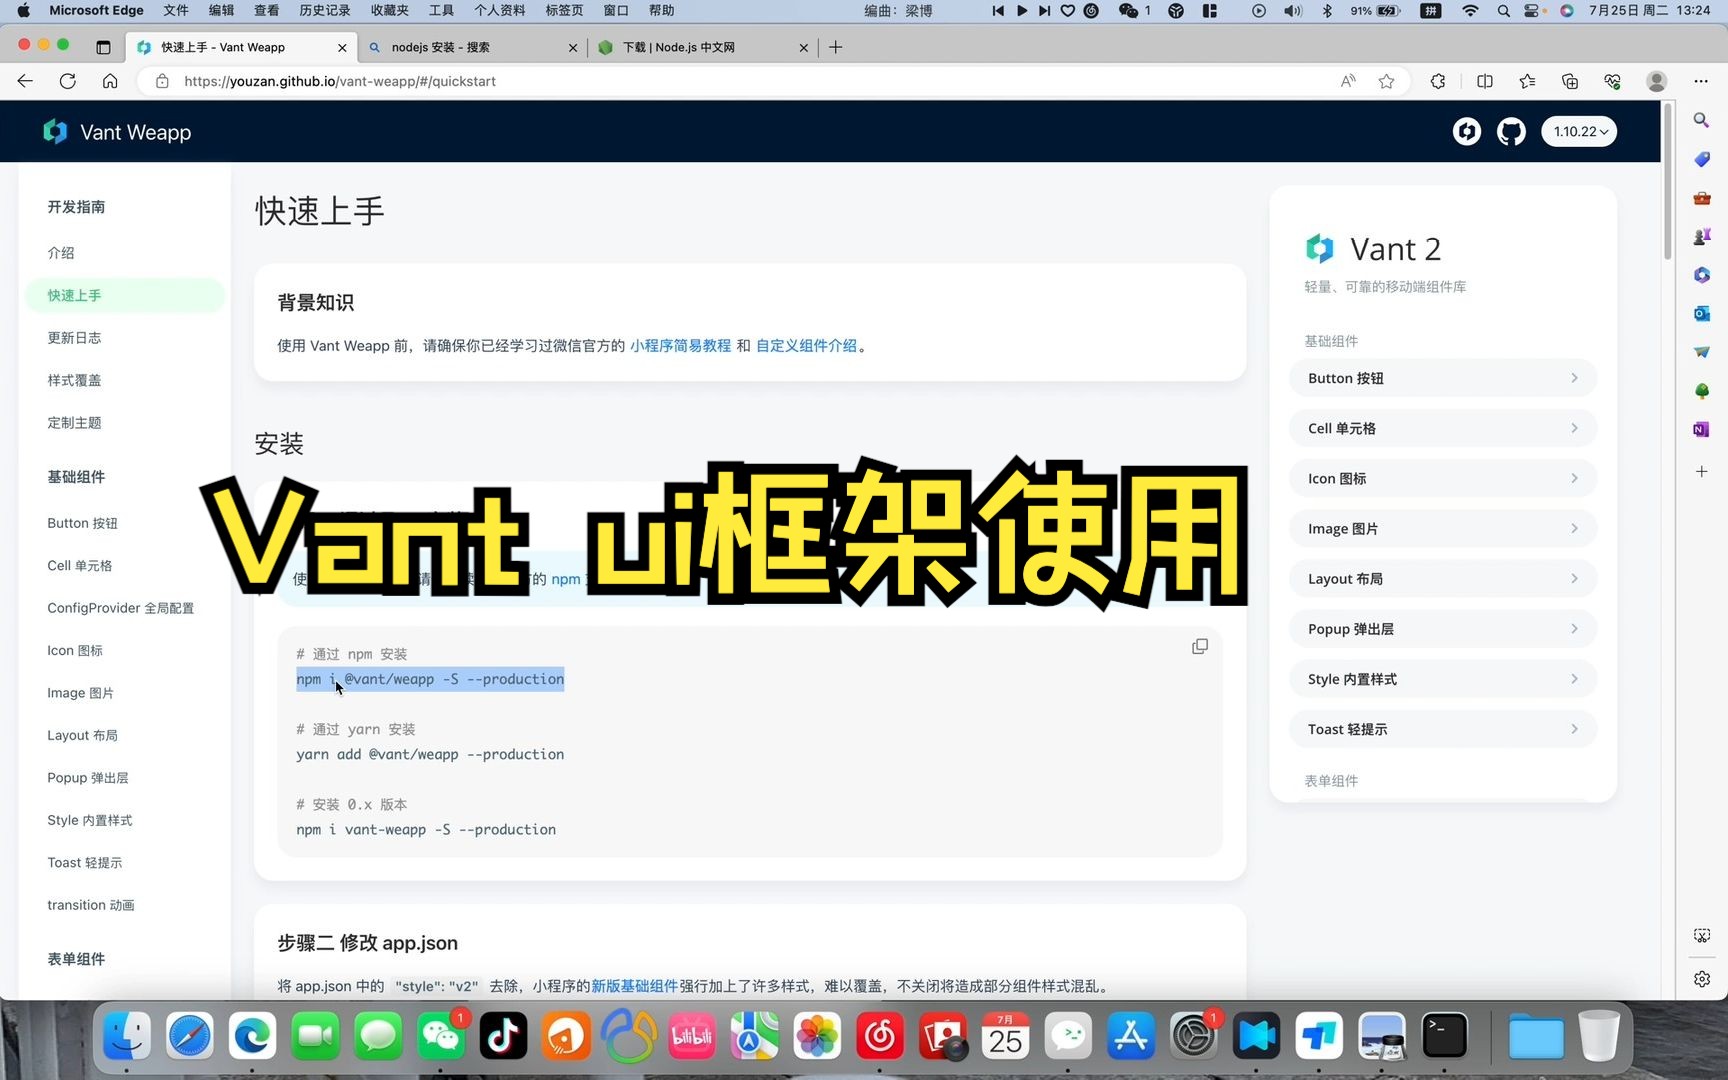This screenshot has height=1080, width=1728.
Task: Open read aloud icon in address bar
Action: coord(1348,81)
